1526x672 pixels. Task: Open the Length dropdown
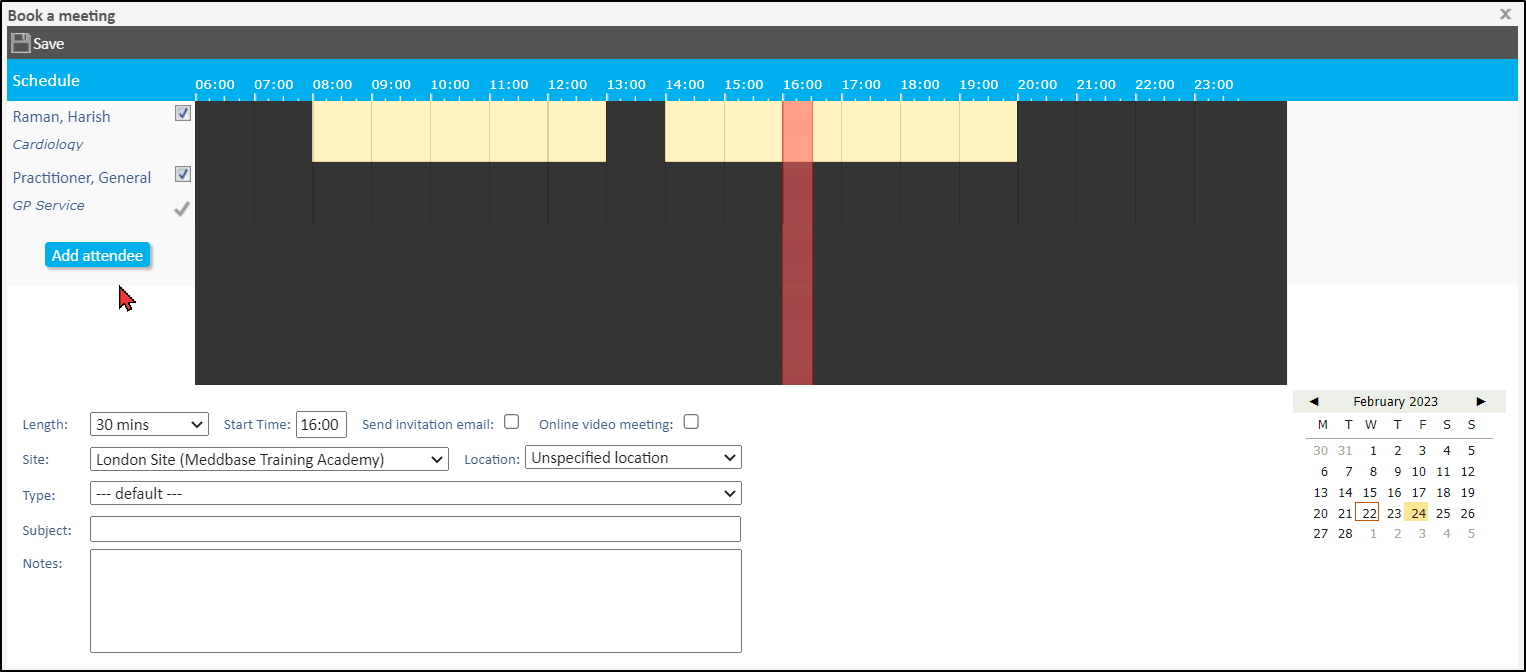tap(149, 424)
